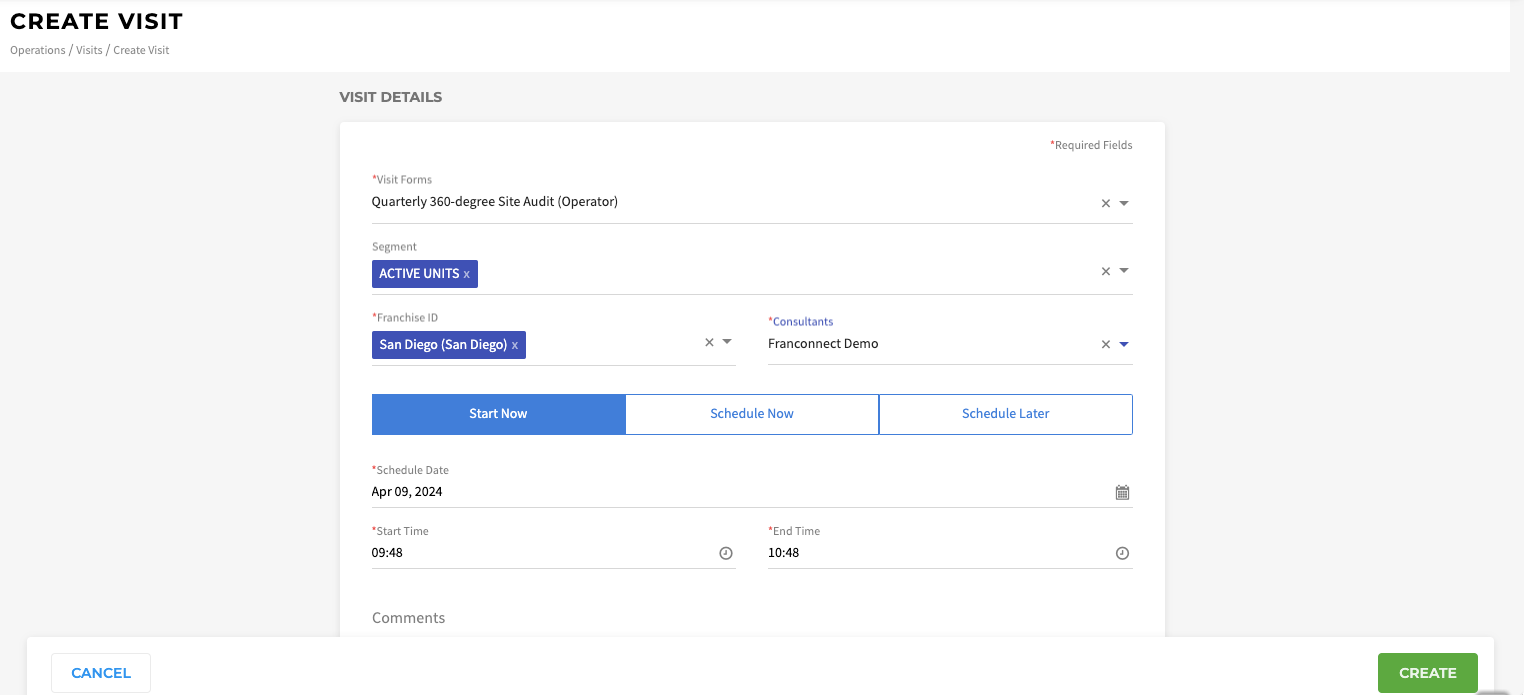
Task: Click the Quarterly 360-degree Site Audit value
Action: 495,202
